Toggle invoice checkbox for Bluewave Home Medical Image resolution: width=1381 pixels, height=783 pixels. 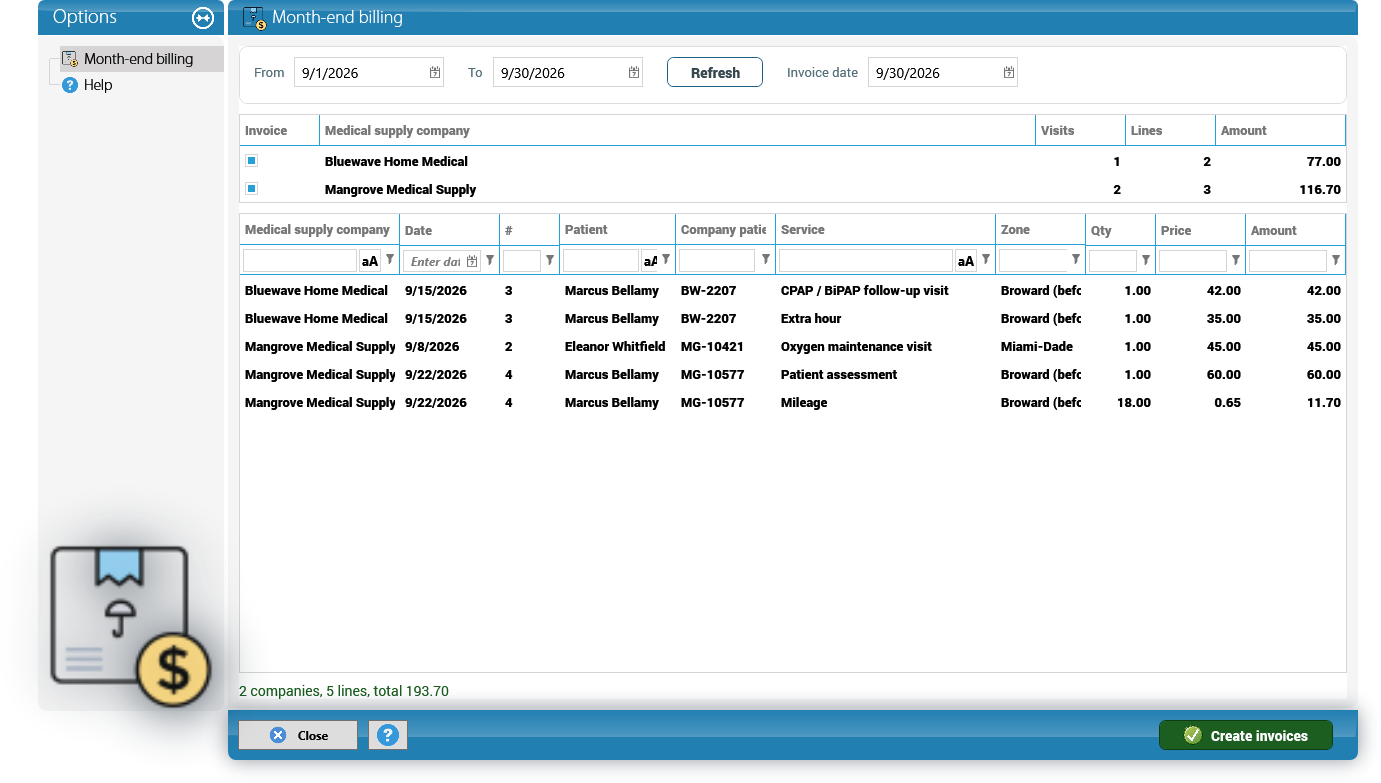click(x=251, y=160)
